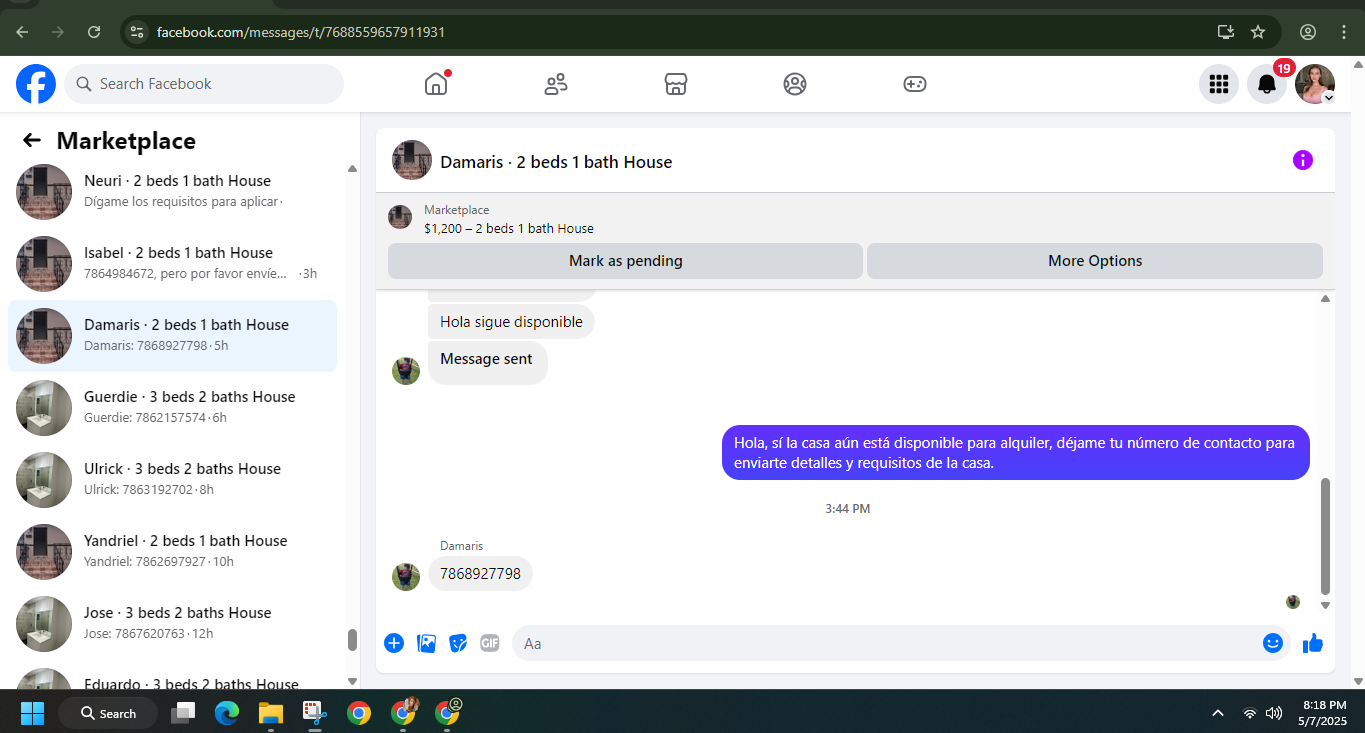Screen dimensions: 1365x733
Task: Open the Facebook logo home link
Action: click(36, 84)
